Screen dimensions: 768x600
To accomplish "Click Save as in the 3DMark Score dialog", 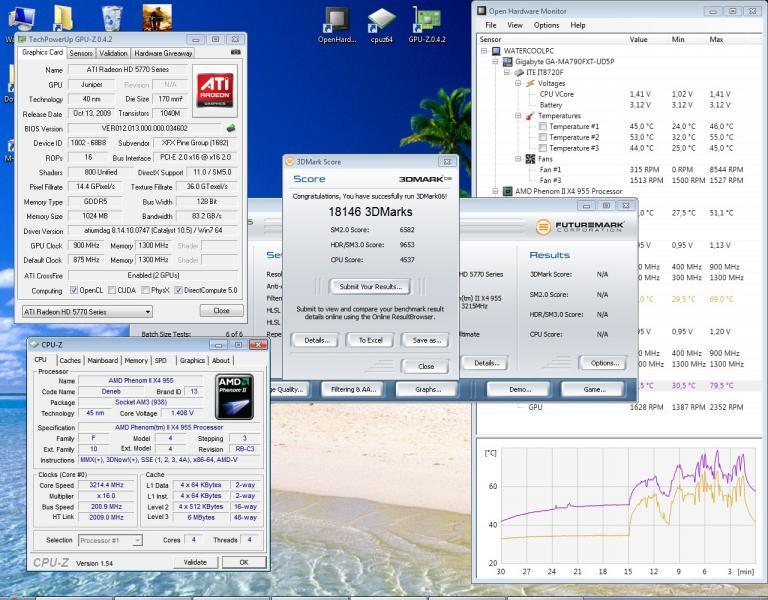I will 426,340.
